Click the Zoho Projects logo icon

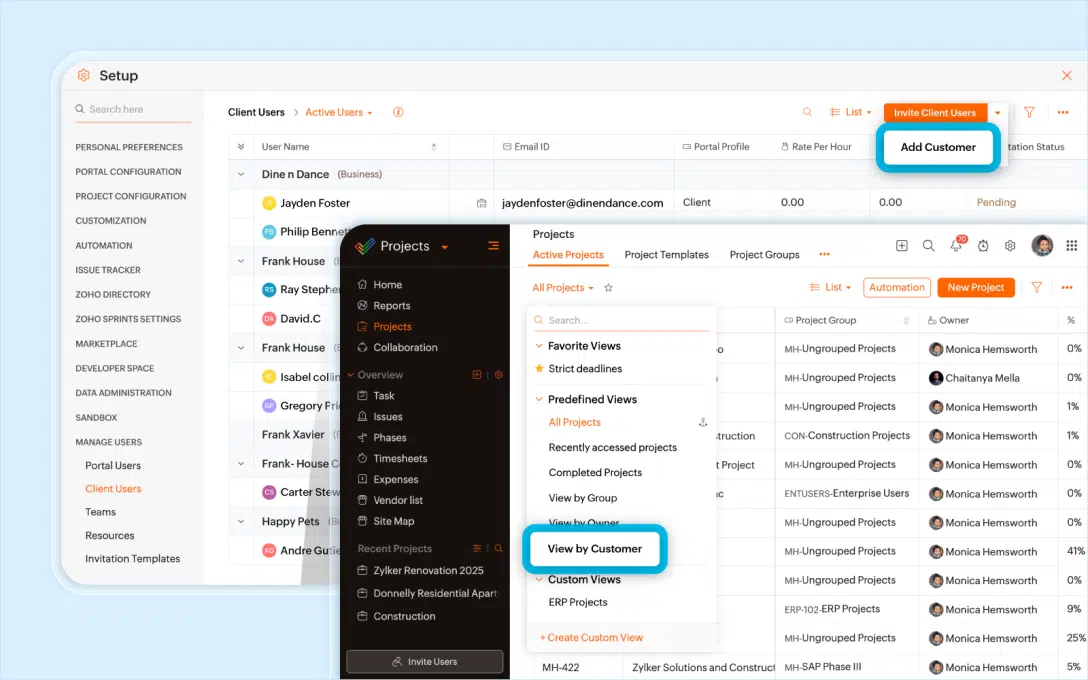[x=365, y=246]
